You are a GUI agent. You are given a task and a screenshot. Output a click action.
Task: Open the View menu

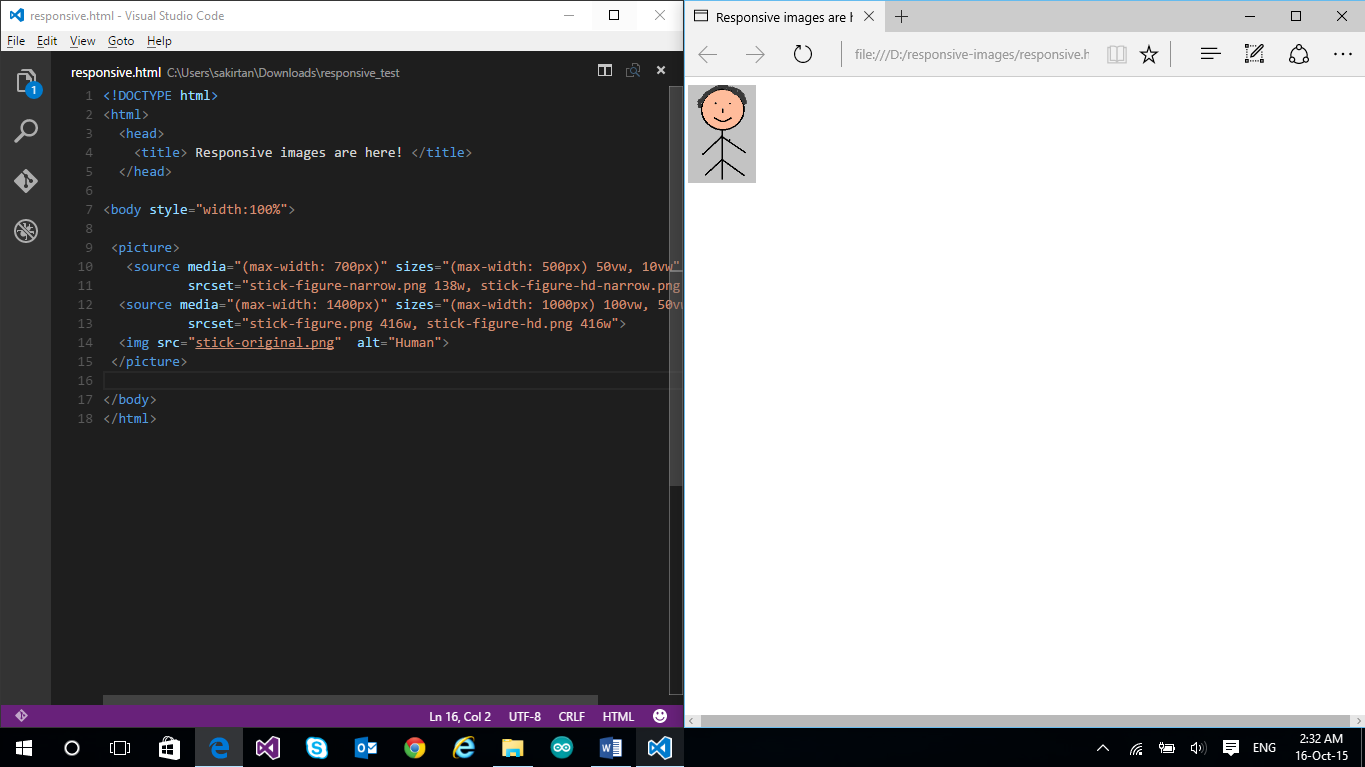pyautogui.click(x=82, y=41)
